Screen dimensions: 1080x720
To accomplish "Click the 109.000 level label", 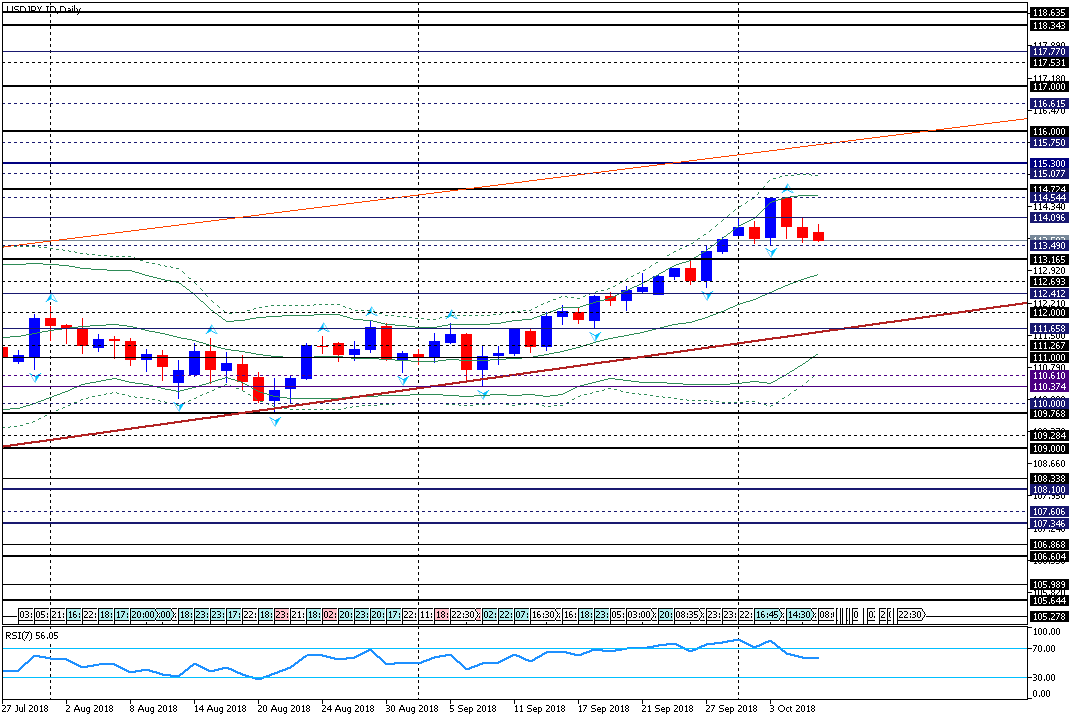I will coord(1049,449).
